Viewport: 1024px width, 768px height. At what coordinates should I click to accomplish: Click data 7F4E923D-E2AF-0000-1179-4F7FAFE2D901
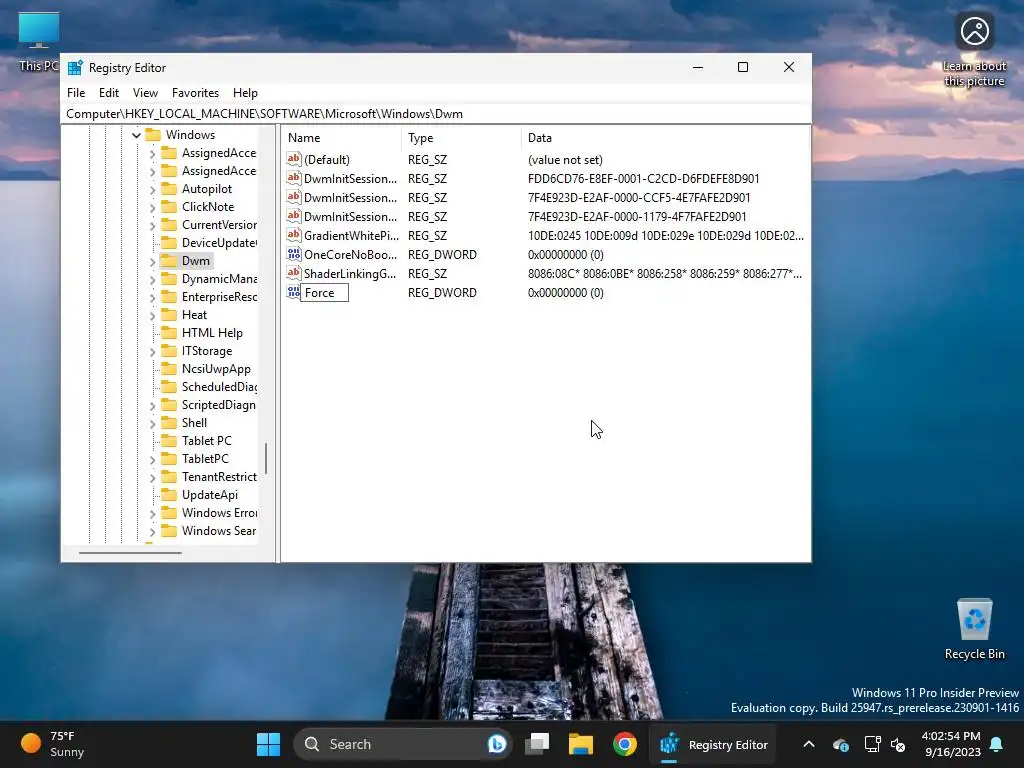point(637,216)
